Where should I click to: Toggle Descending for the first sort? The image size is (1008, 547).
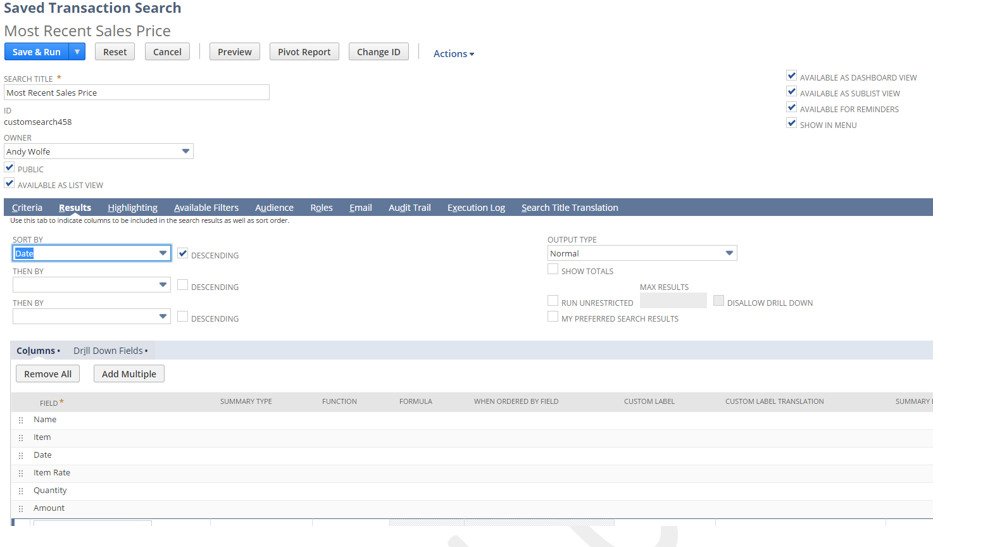click(183, 254)
